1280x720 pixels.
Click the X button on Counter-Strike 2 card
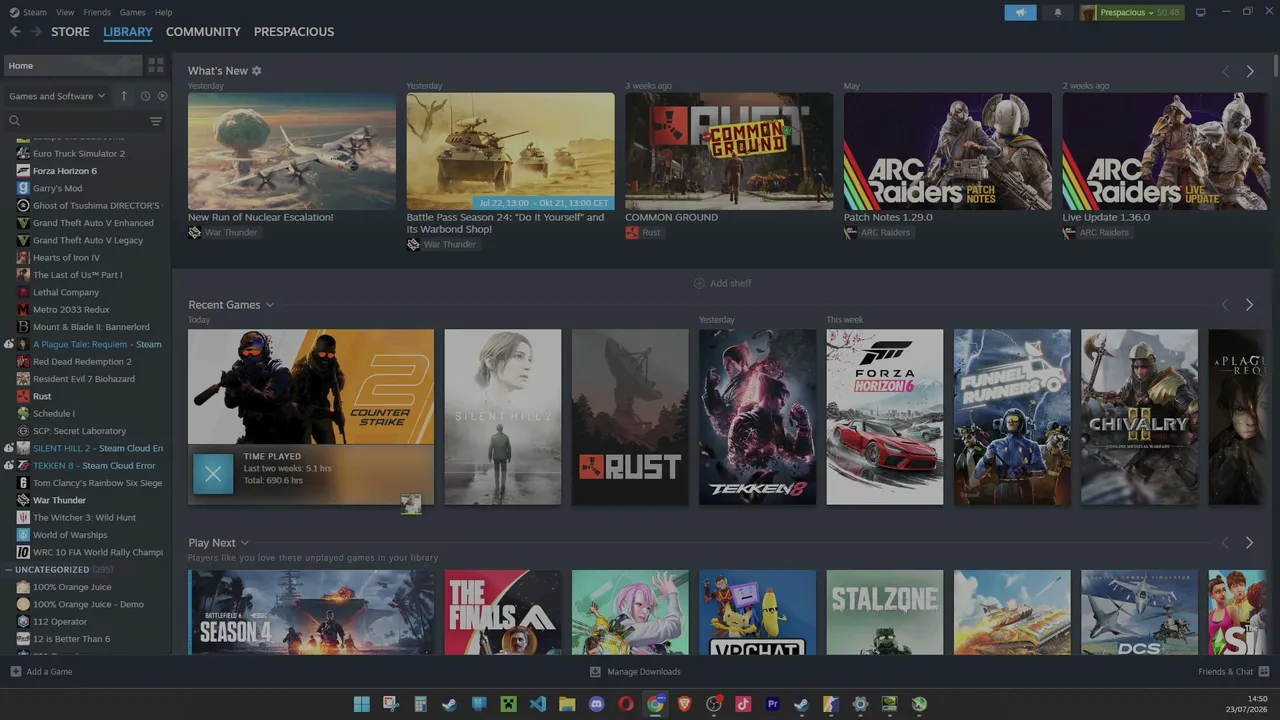point(213,474)
